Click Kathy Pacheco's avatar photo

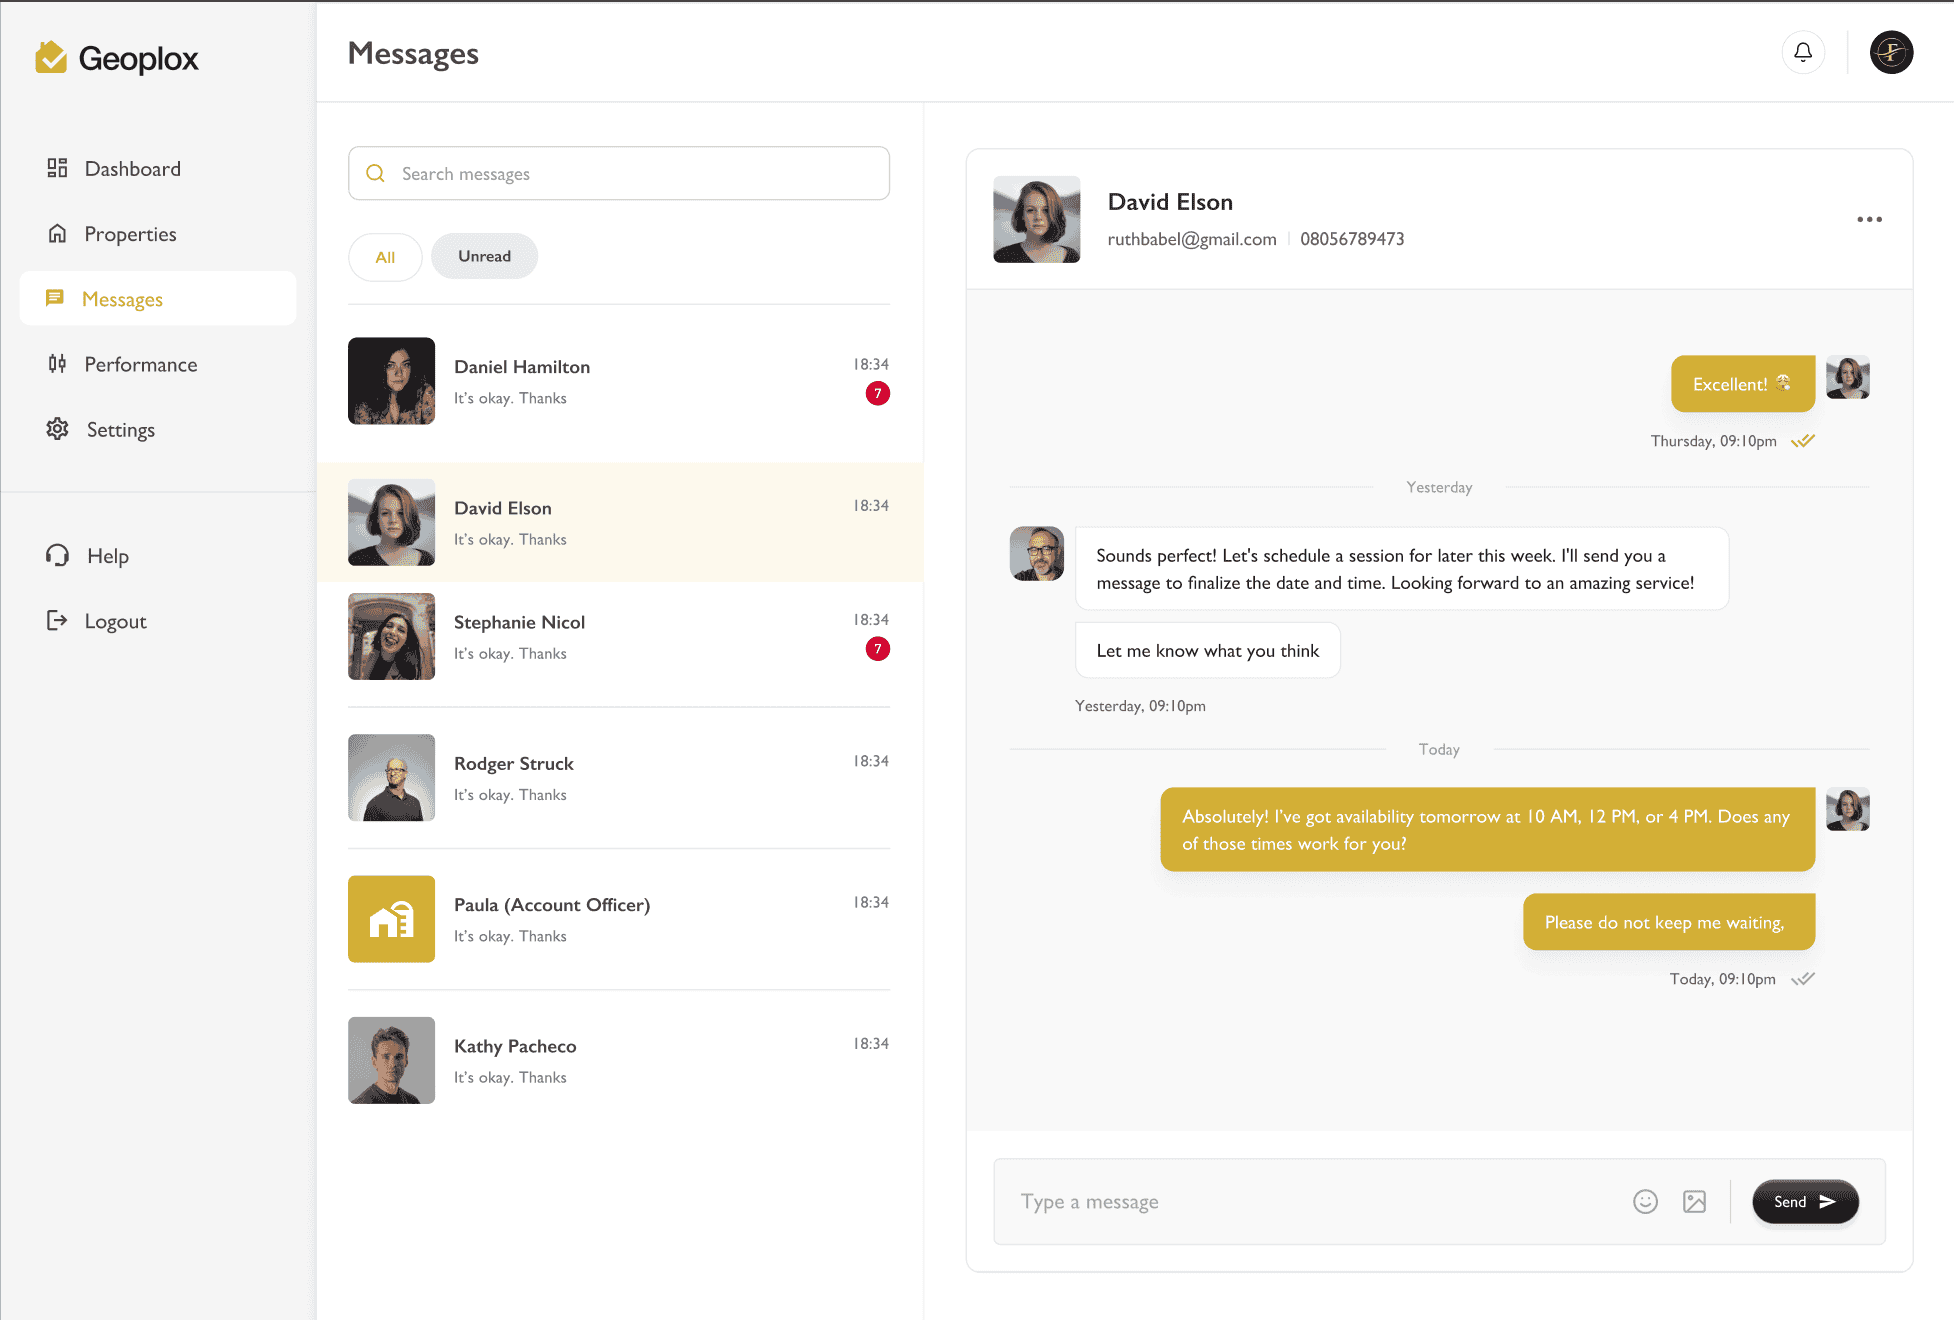[391, 1060]
